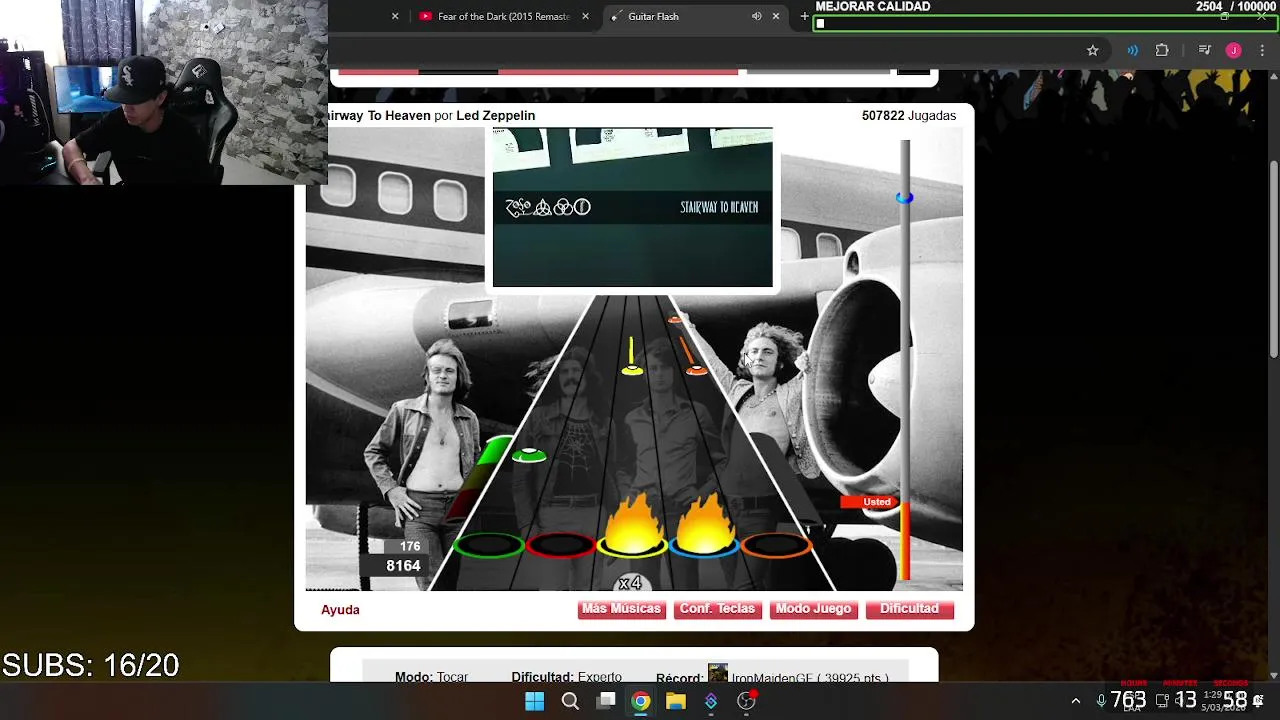1280x720 pixels.
Task: Open Task View in the taskbar
Action: click(606, 701)
